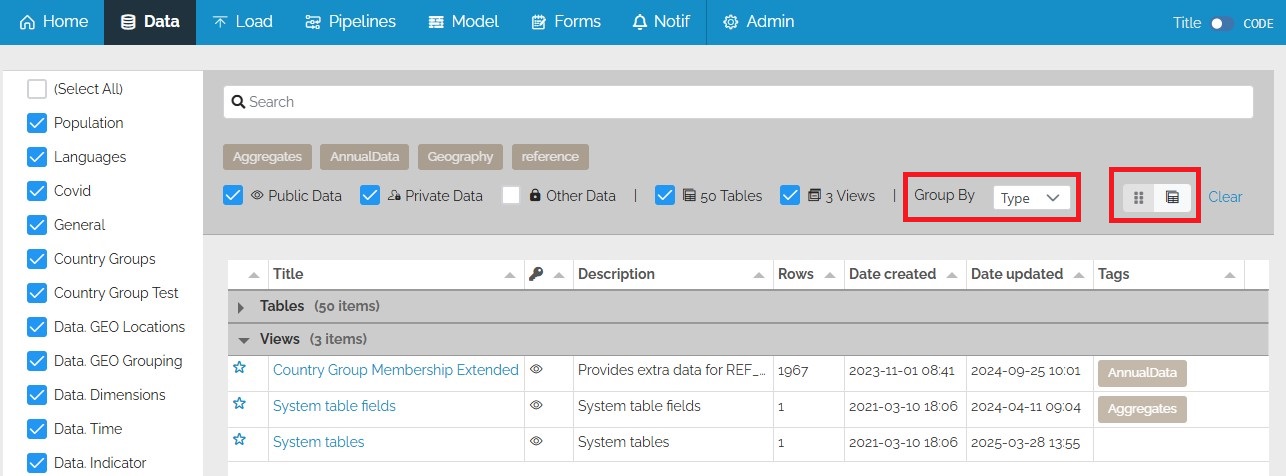The image size is (1286, 476).
Task: Sort by Tags column arrow
Action: point(1231,275)
